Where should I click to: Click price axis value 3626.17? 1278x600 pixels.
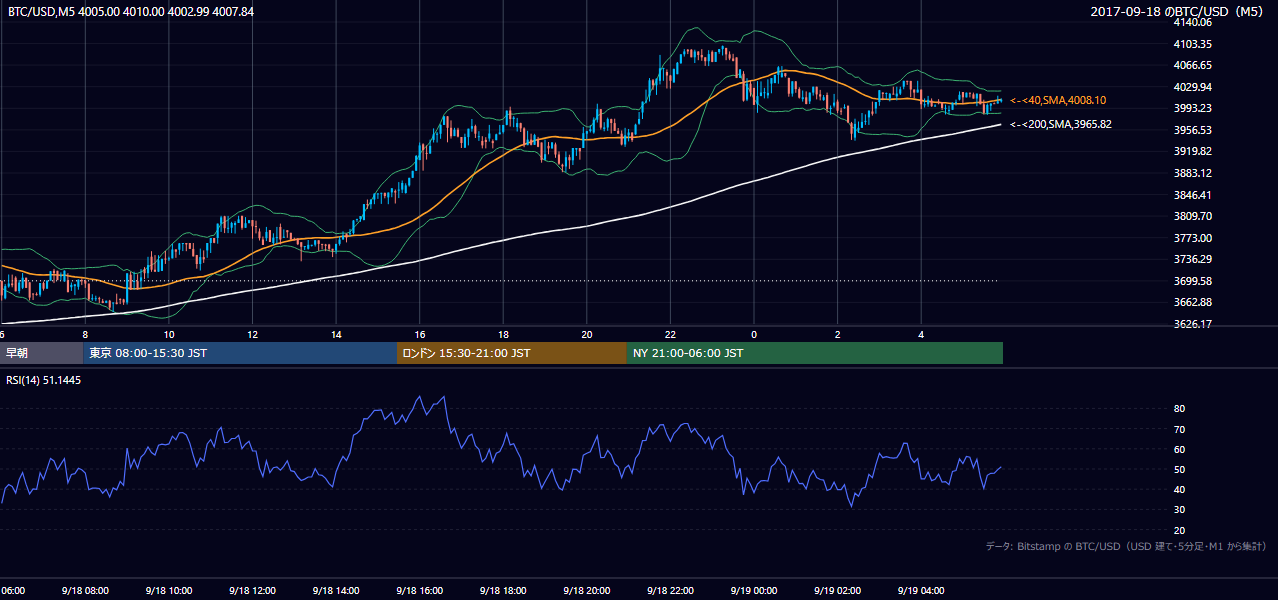pyautogui.click(x=1193, y=324)
